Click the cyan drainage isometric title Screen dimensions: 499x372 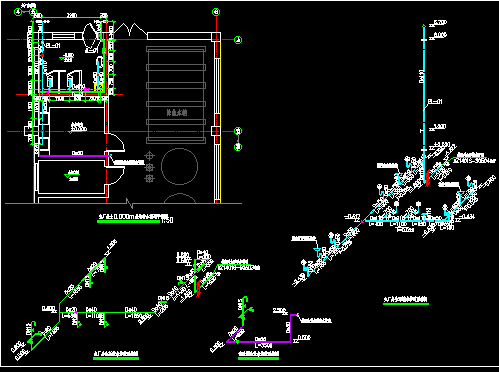coord(406,299)
